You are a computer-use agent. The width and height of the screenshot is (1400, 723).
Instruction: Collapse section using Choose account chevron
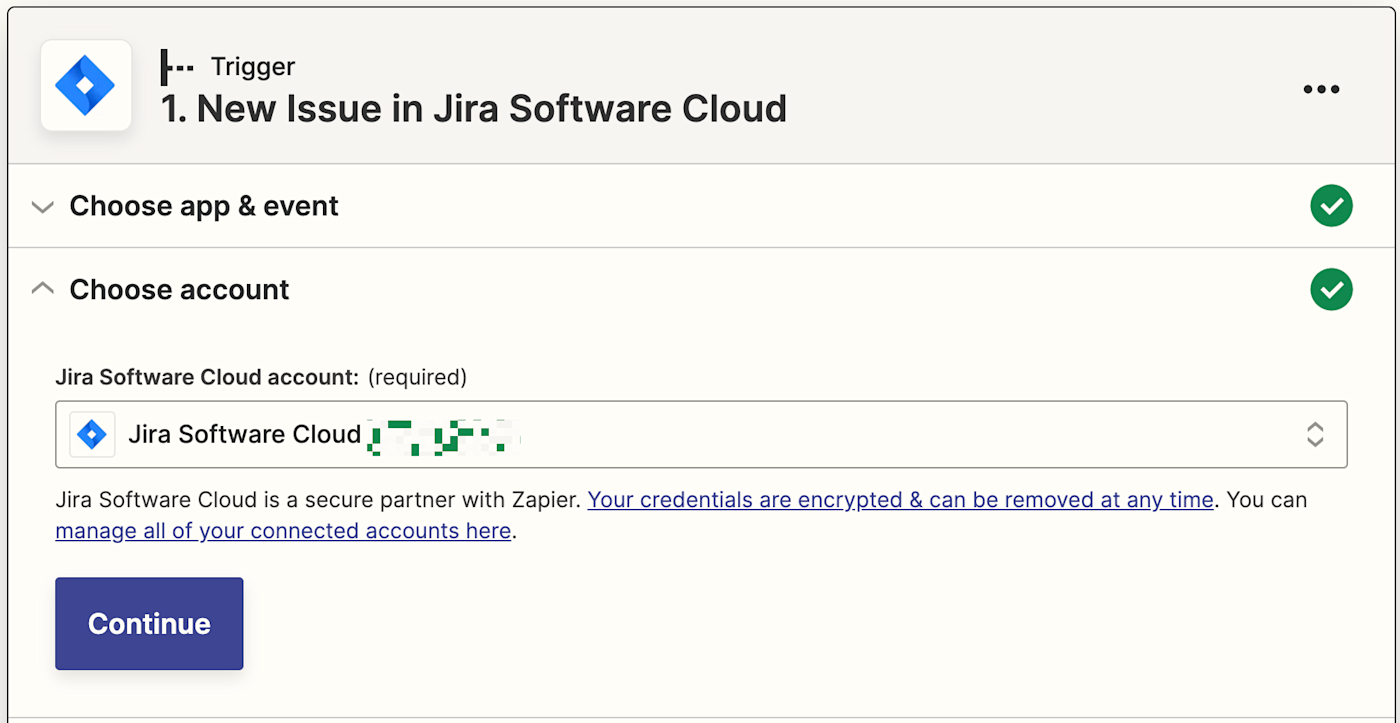pyautogui.click(x=42, y=290)
